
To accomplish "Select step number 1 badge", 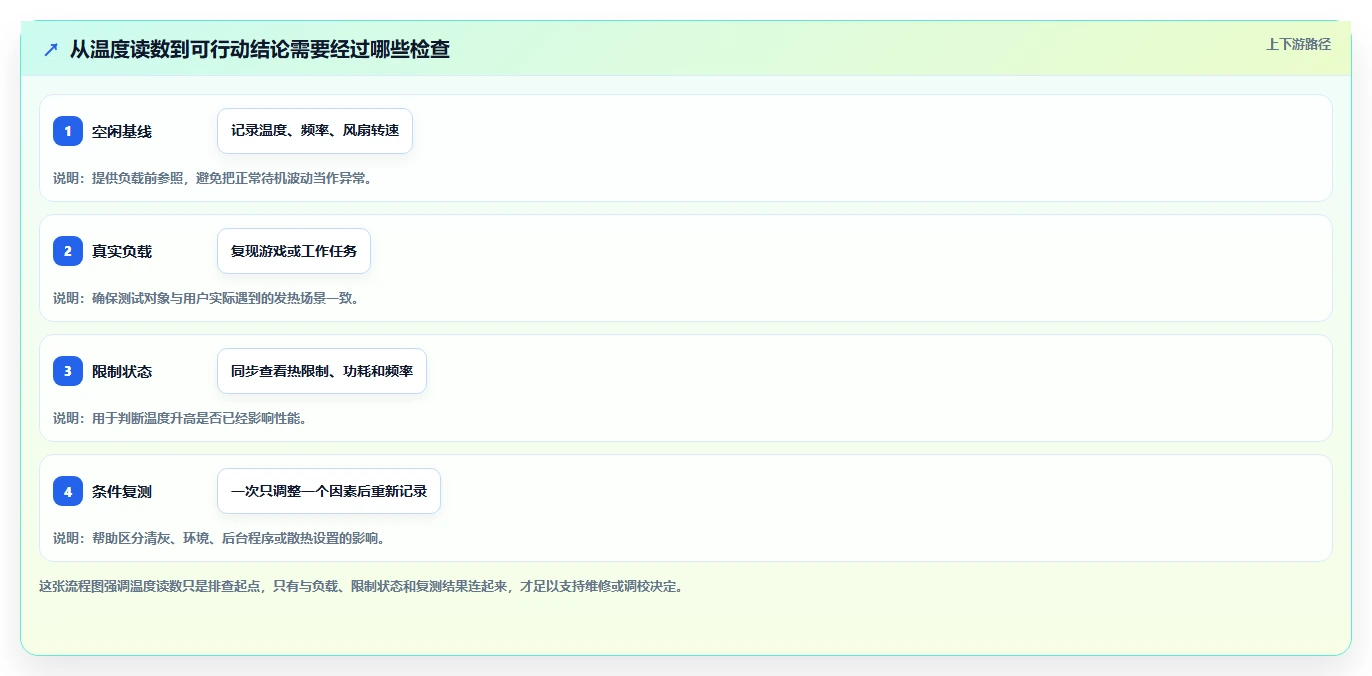I will [x=68, y=131].
